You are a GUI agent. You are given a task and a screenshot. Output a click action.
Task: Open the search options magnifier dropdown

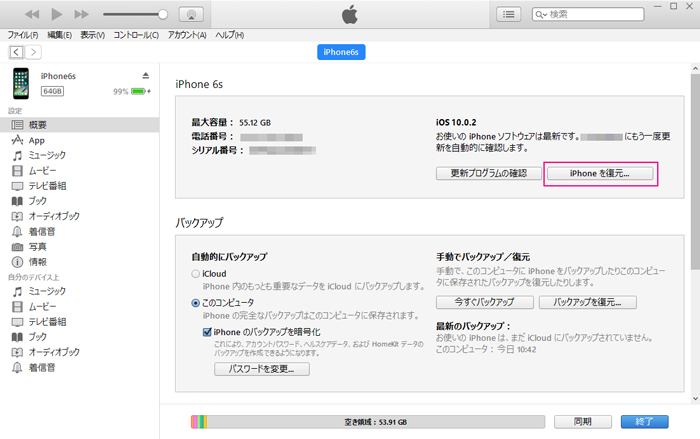pos(541,14)
